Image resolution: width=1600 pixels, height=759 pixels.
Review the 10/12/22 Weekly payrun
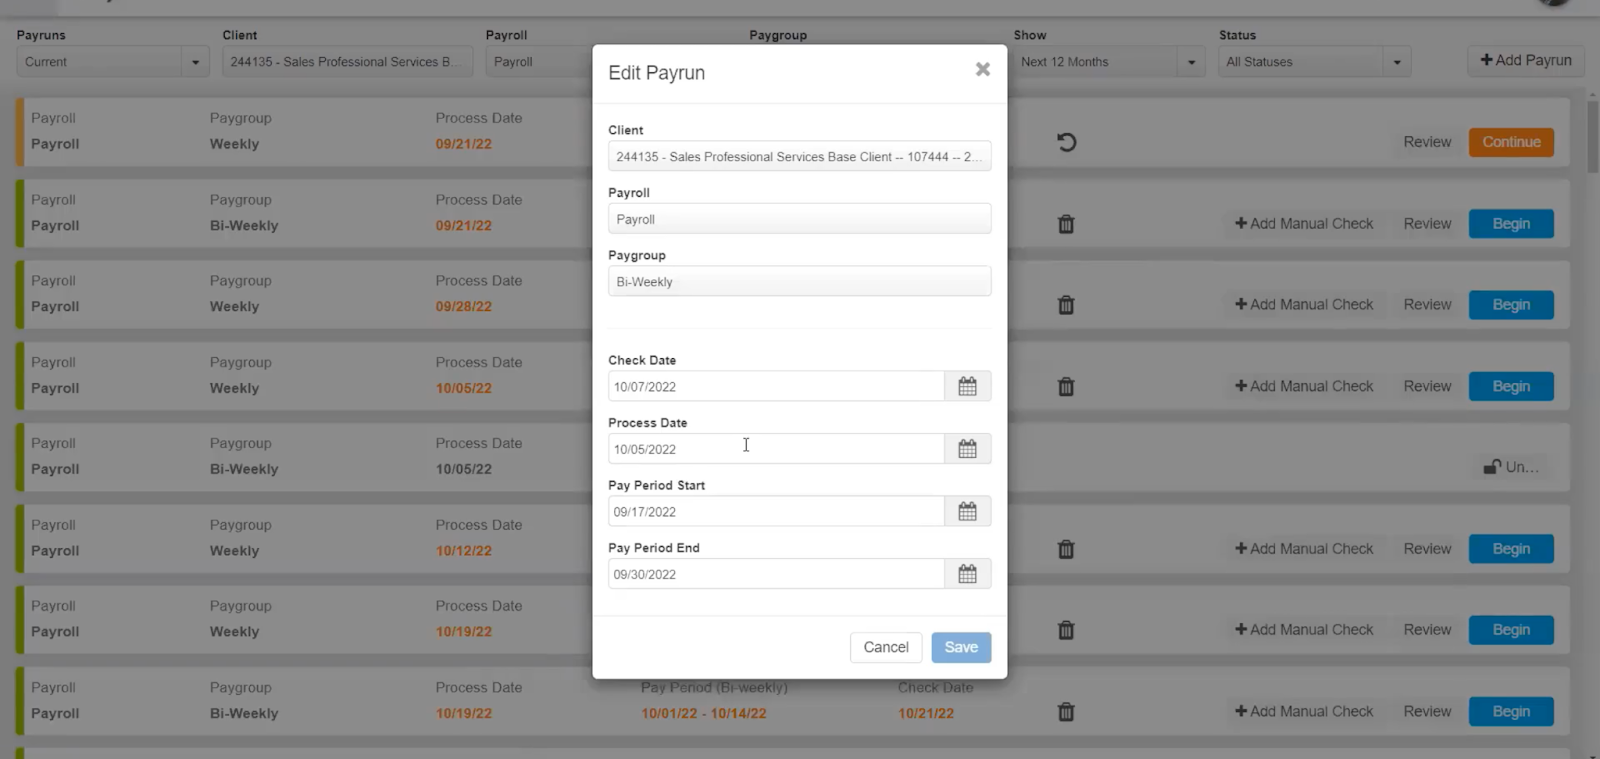1427,549
